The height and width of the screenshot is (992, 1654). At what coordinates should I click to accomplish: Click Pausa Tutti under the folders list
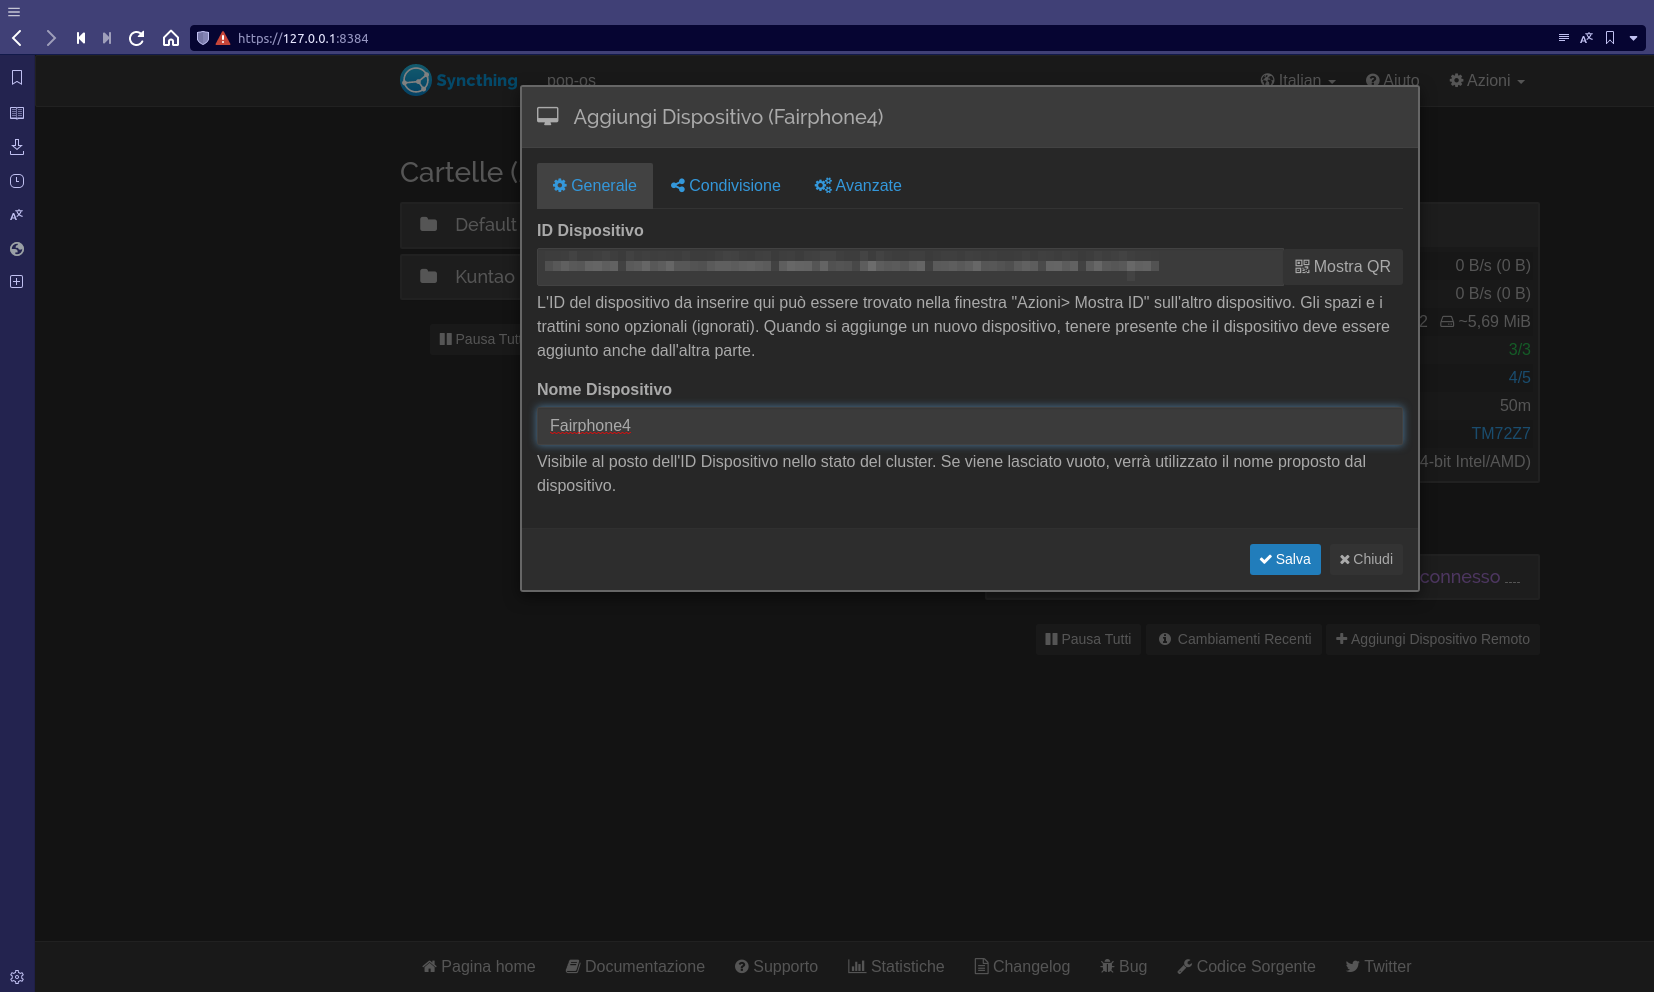pos(475,339)
